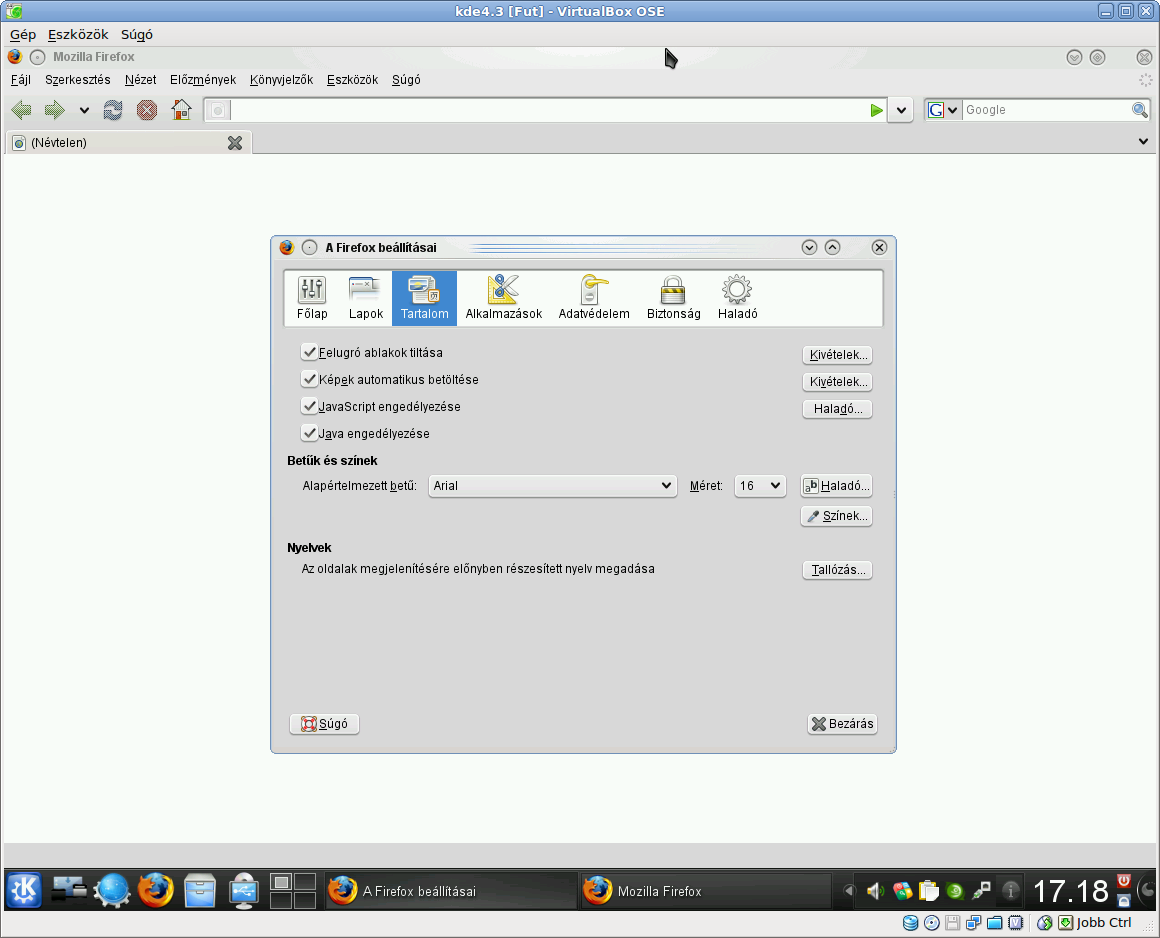1160x938 pixels.
Task: Switch to Mozilla Firefox taskbar entry
Action: (x=705, y=891)
